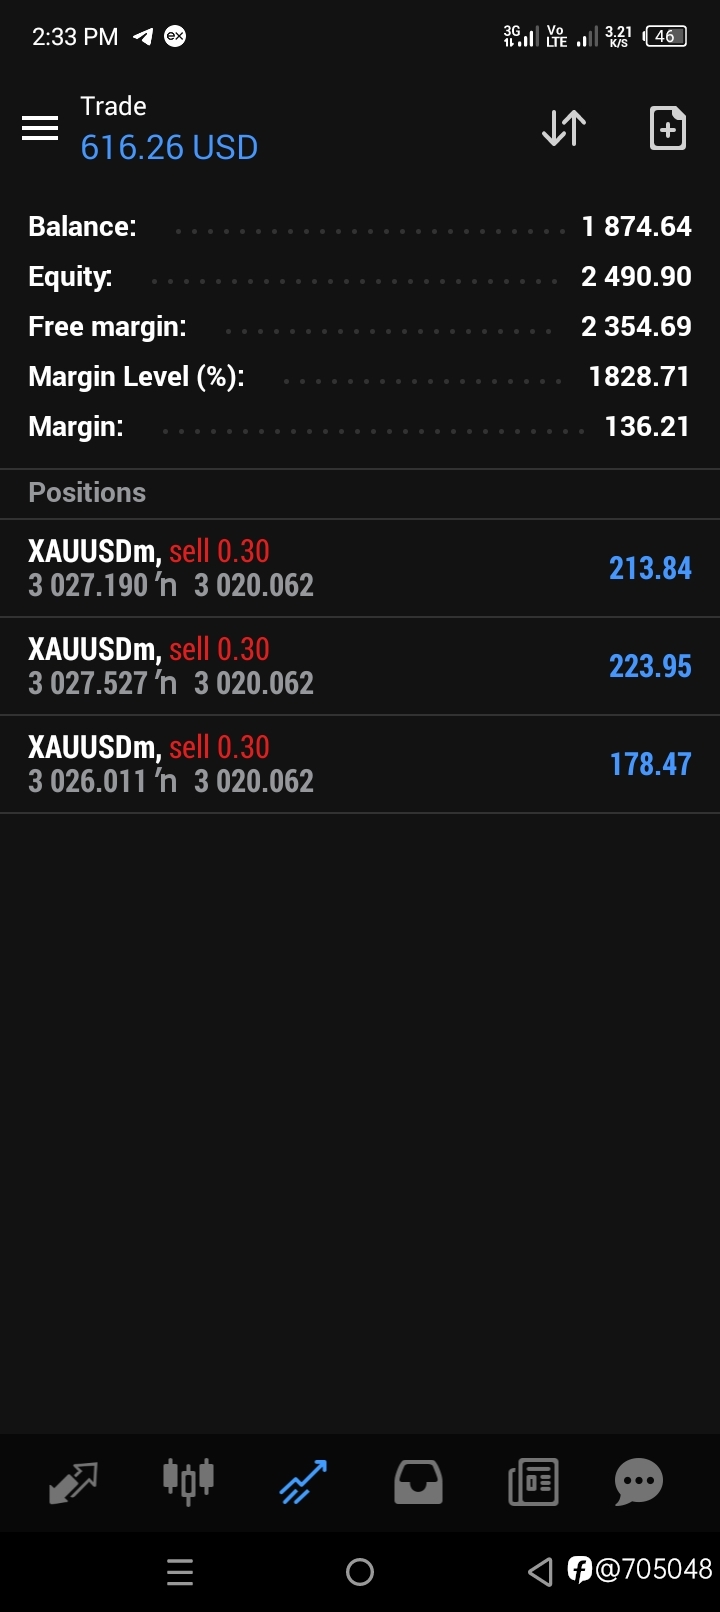Image resolution: width=720 pixels, height=1612 pixels.
Task: Tap the Android back navigation button
Action: [x=540, y=1572]
